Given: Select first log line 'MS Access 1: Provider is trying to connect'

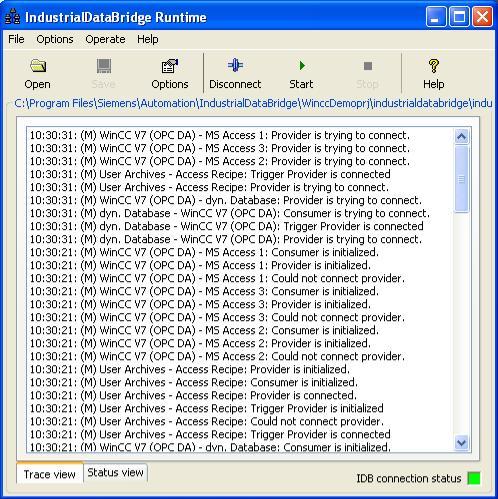Looking at the screenshot, I should coord(220,135).
